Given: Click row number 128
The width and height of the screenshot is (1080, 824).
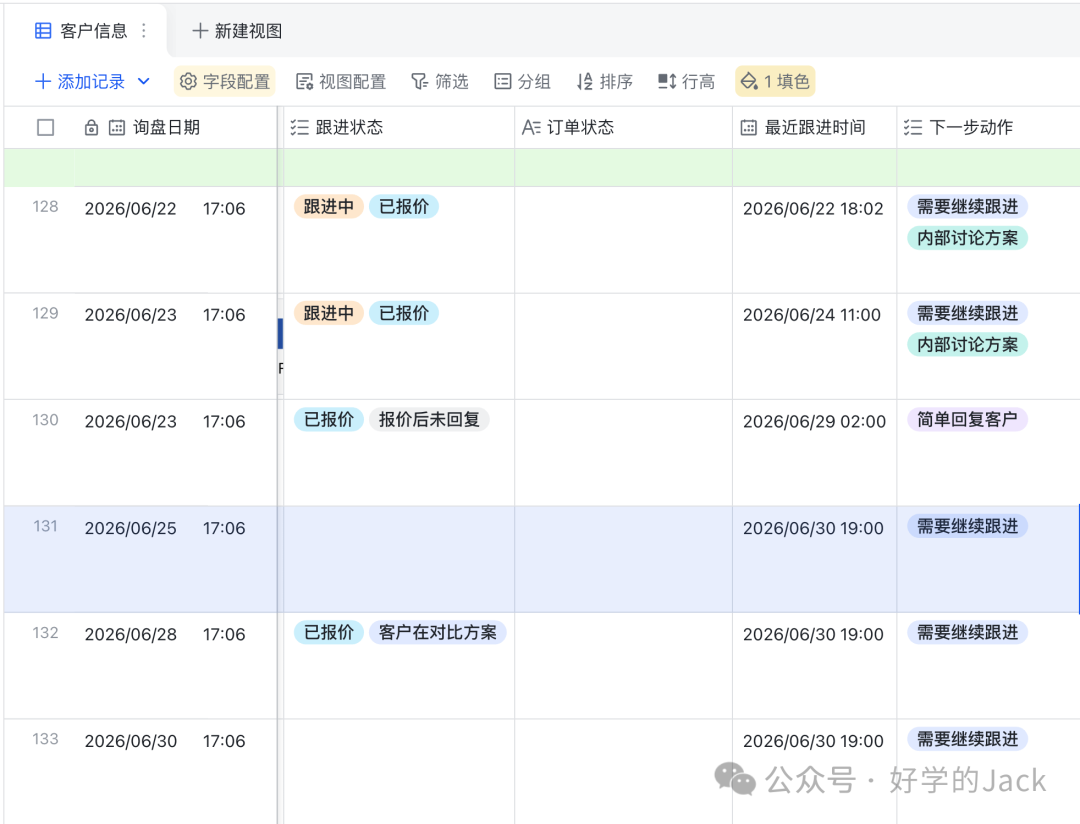Looking at the screenshot, I should (x=45, y=207).
